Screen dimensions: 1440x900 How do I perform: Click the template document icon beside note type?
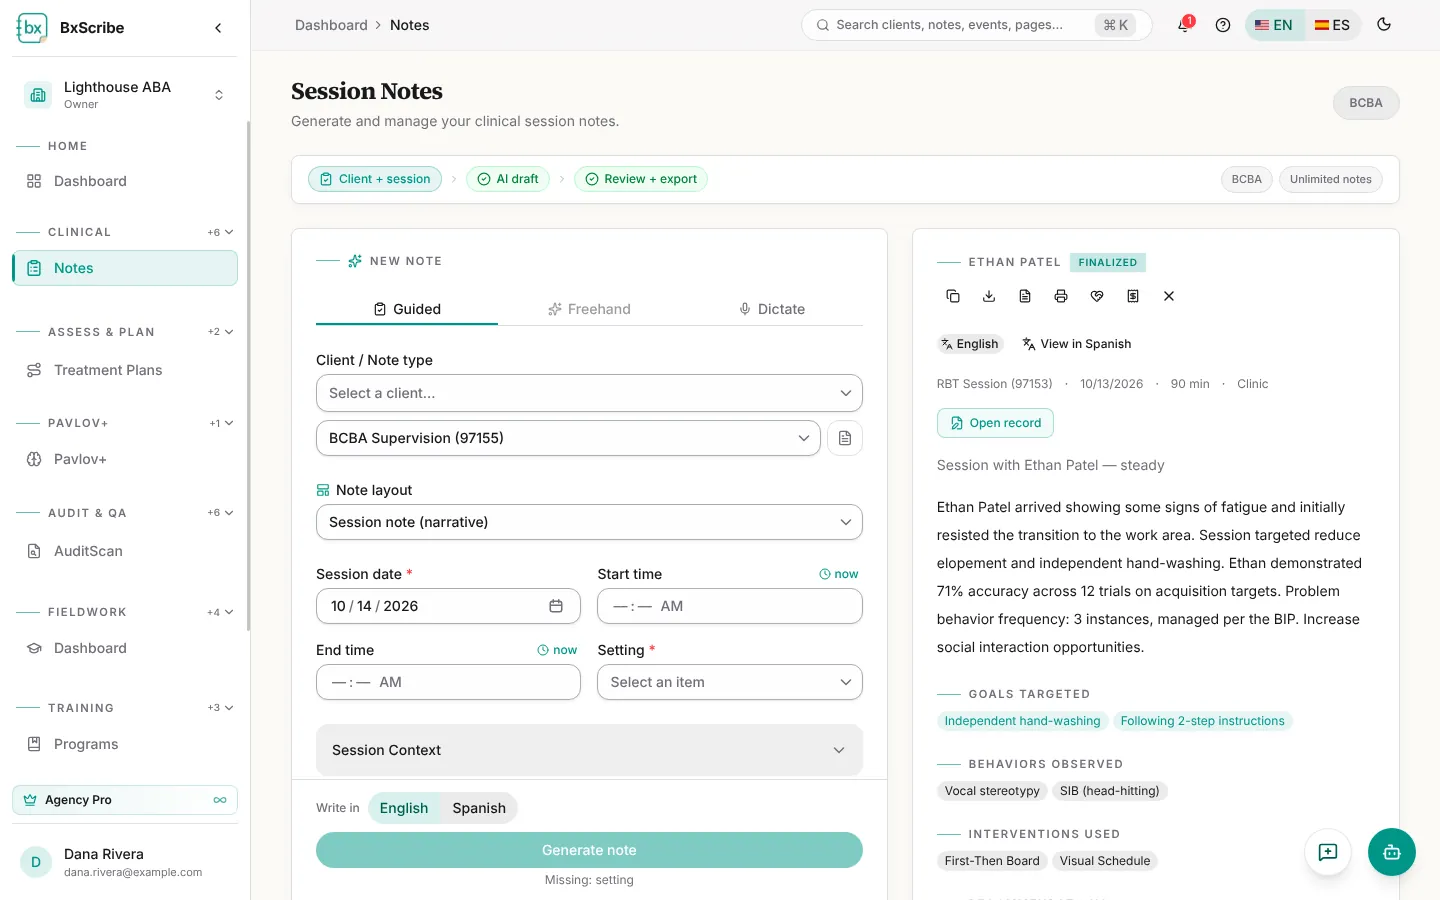(845, 438)
